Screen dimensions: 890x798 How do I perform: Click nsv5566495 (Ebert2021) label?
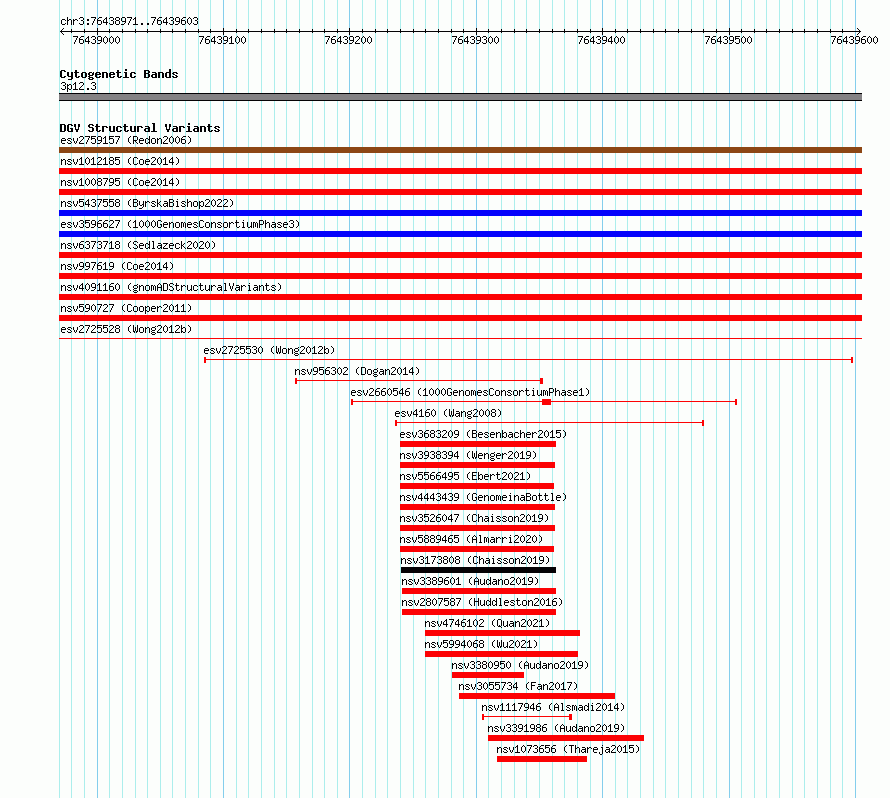click(x=465, y=476)
